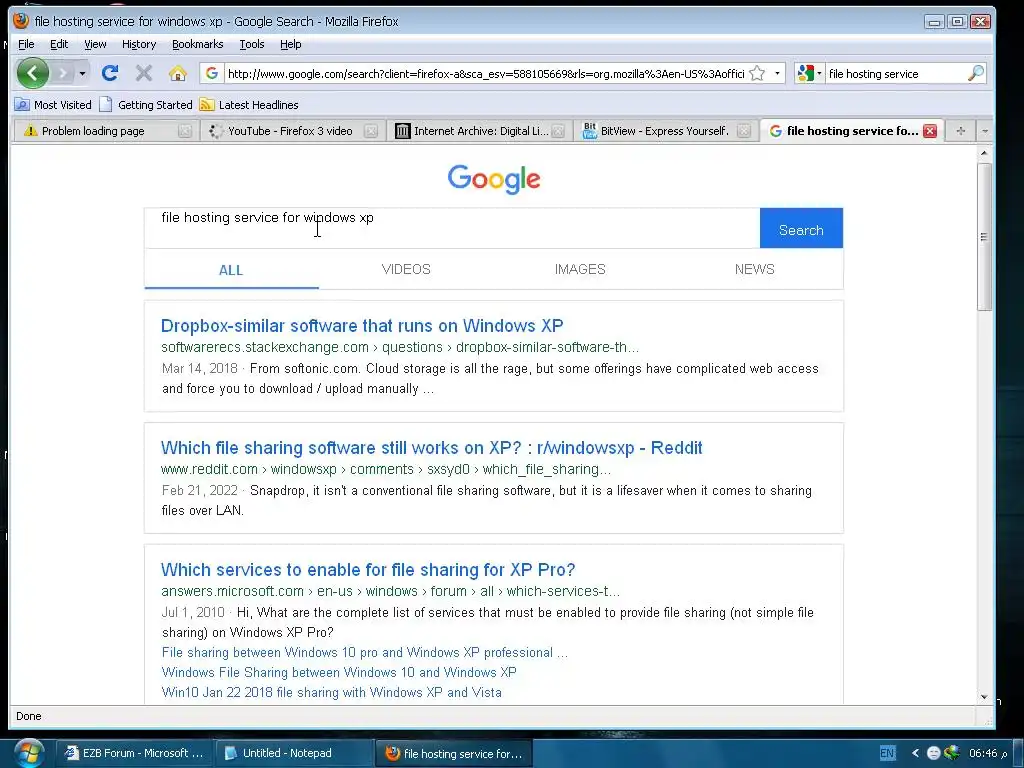Image resolution: width=1024 pixels, height=768 pixels.
Task: Click the Firefox taskbar button
Action: click(455, 753)
